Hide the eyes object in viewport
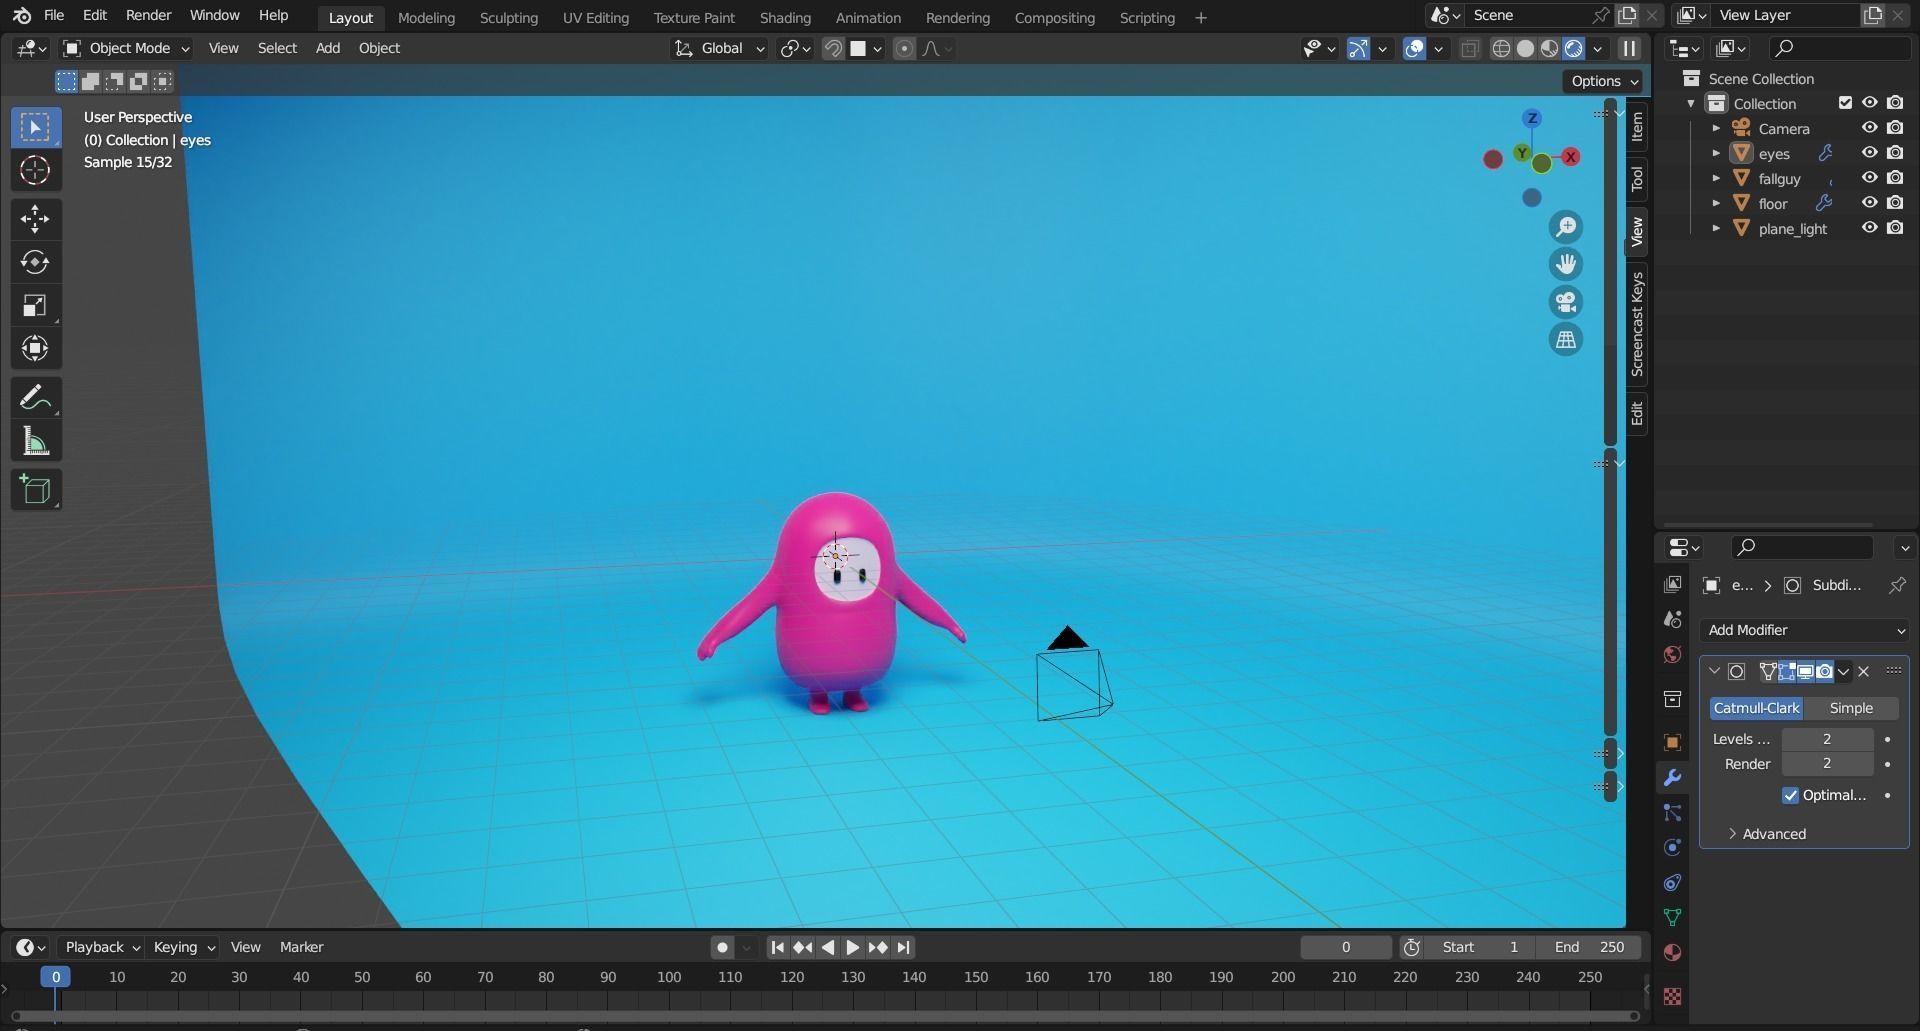Image resolution: width=1920 pixels, height=1031 pixels. [1869, 153]
